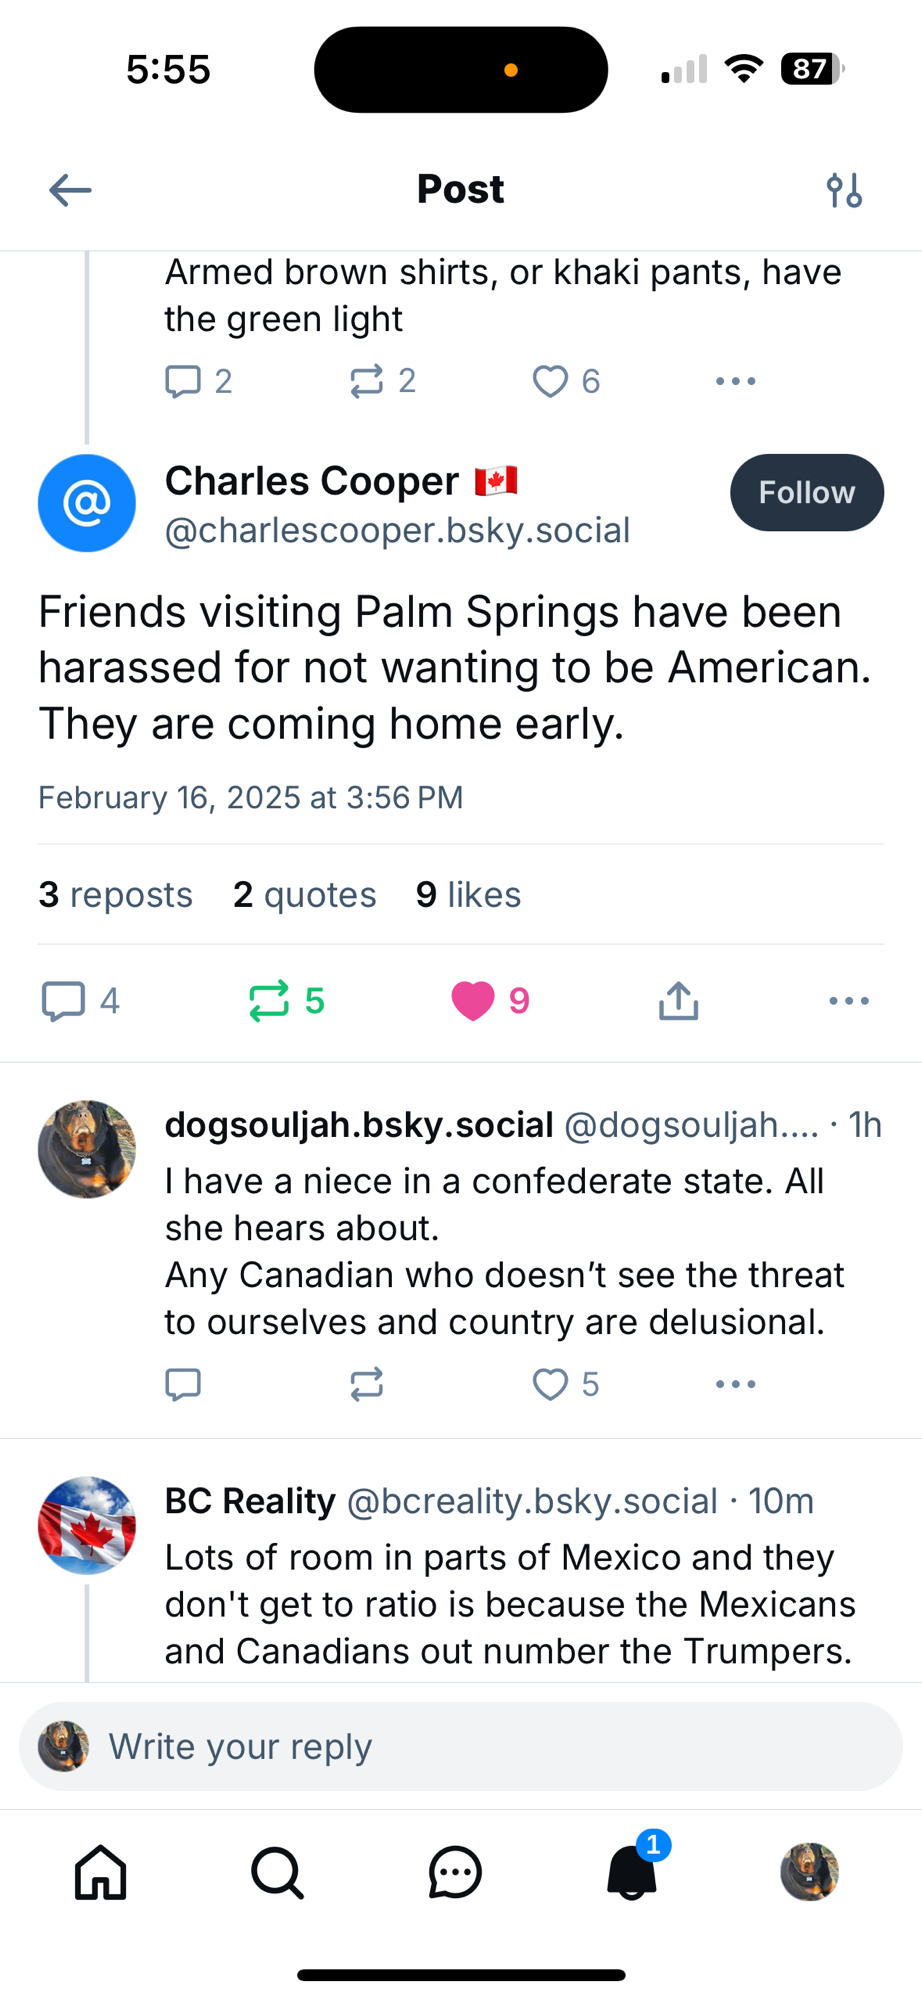Open BC Reality's Canadian flag avatar
922x2000 pixels.
(x=87, y=1525)
